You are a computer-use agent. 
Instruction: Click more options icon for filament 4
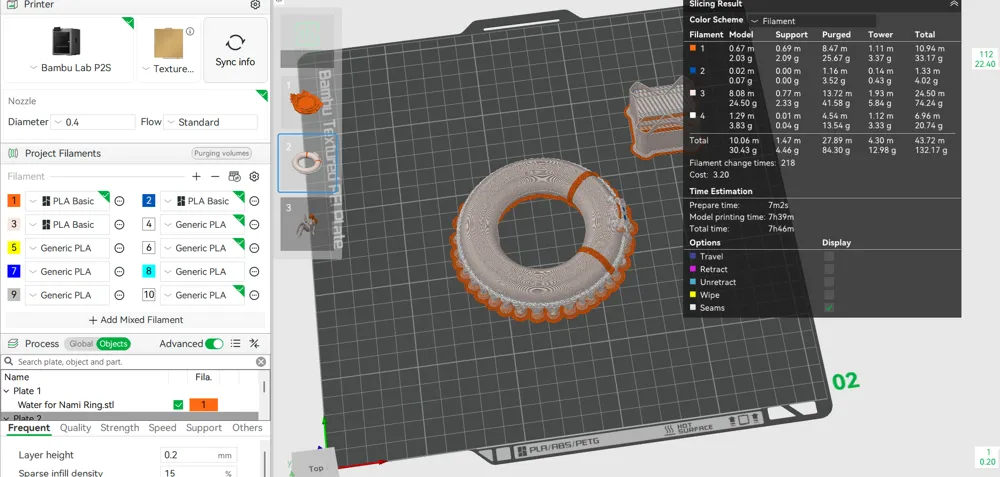(x=254, y=224)
